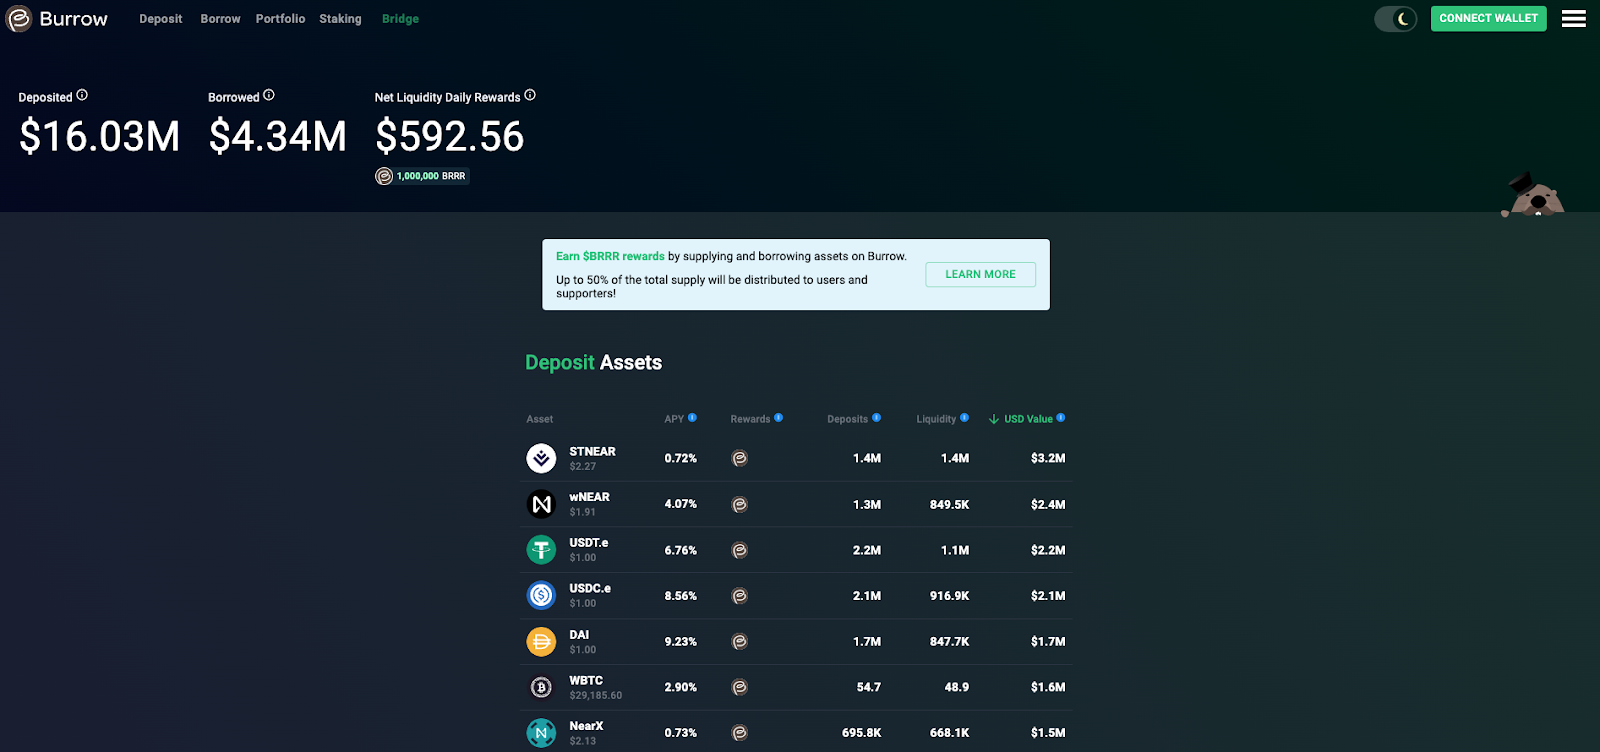
Task: Click the WBTC bitcoin icon
Action: tap(541, 687)
